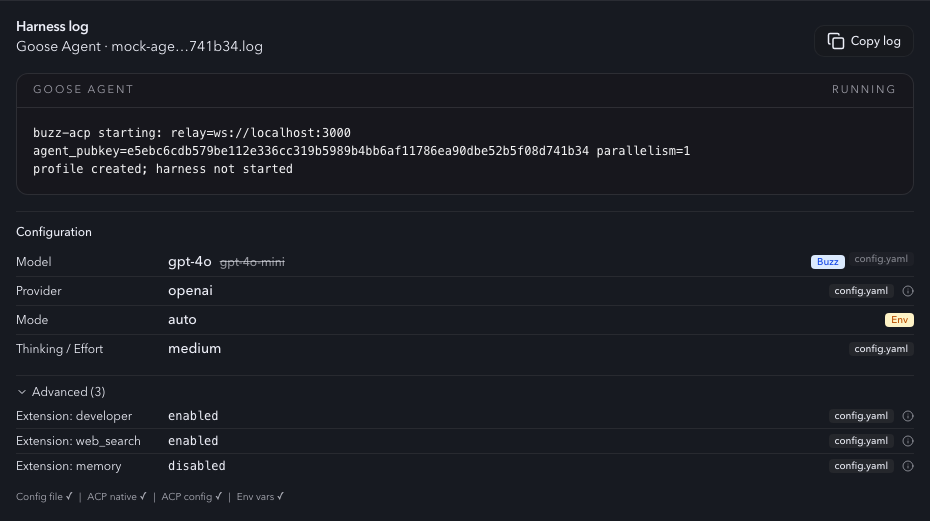Screen dimensions: 930x521
Task: Click info icon for Extension: memory
Action: coord(907,466)
